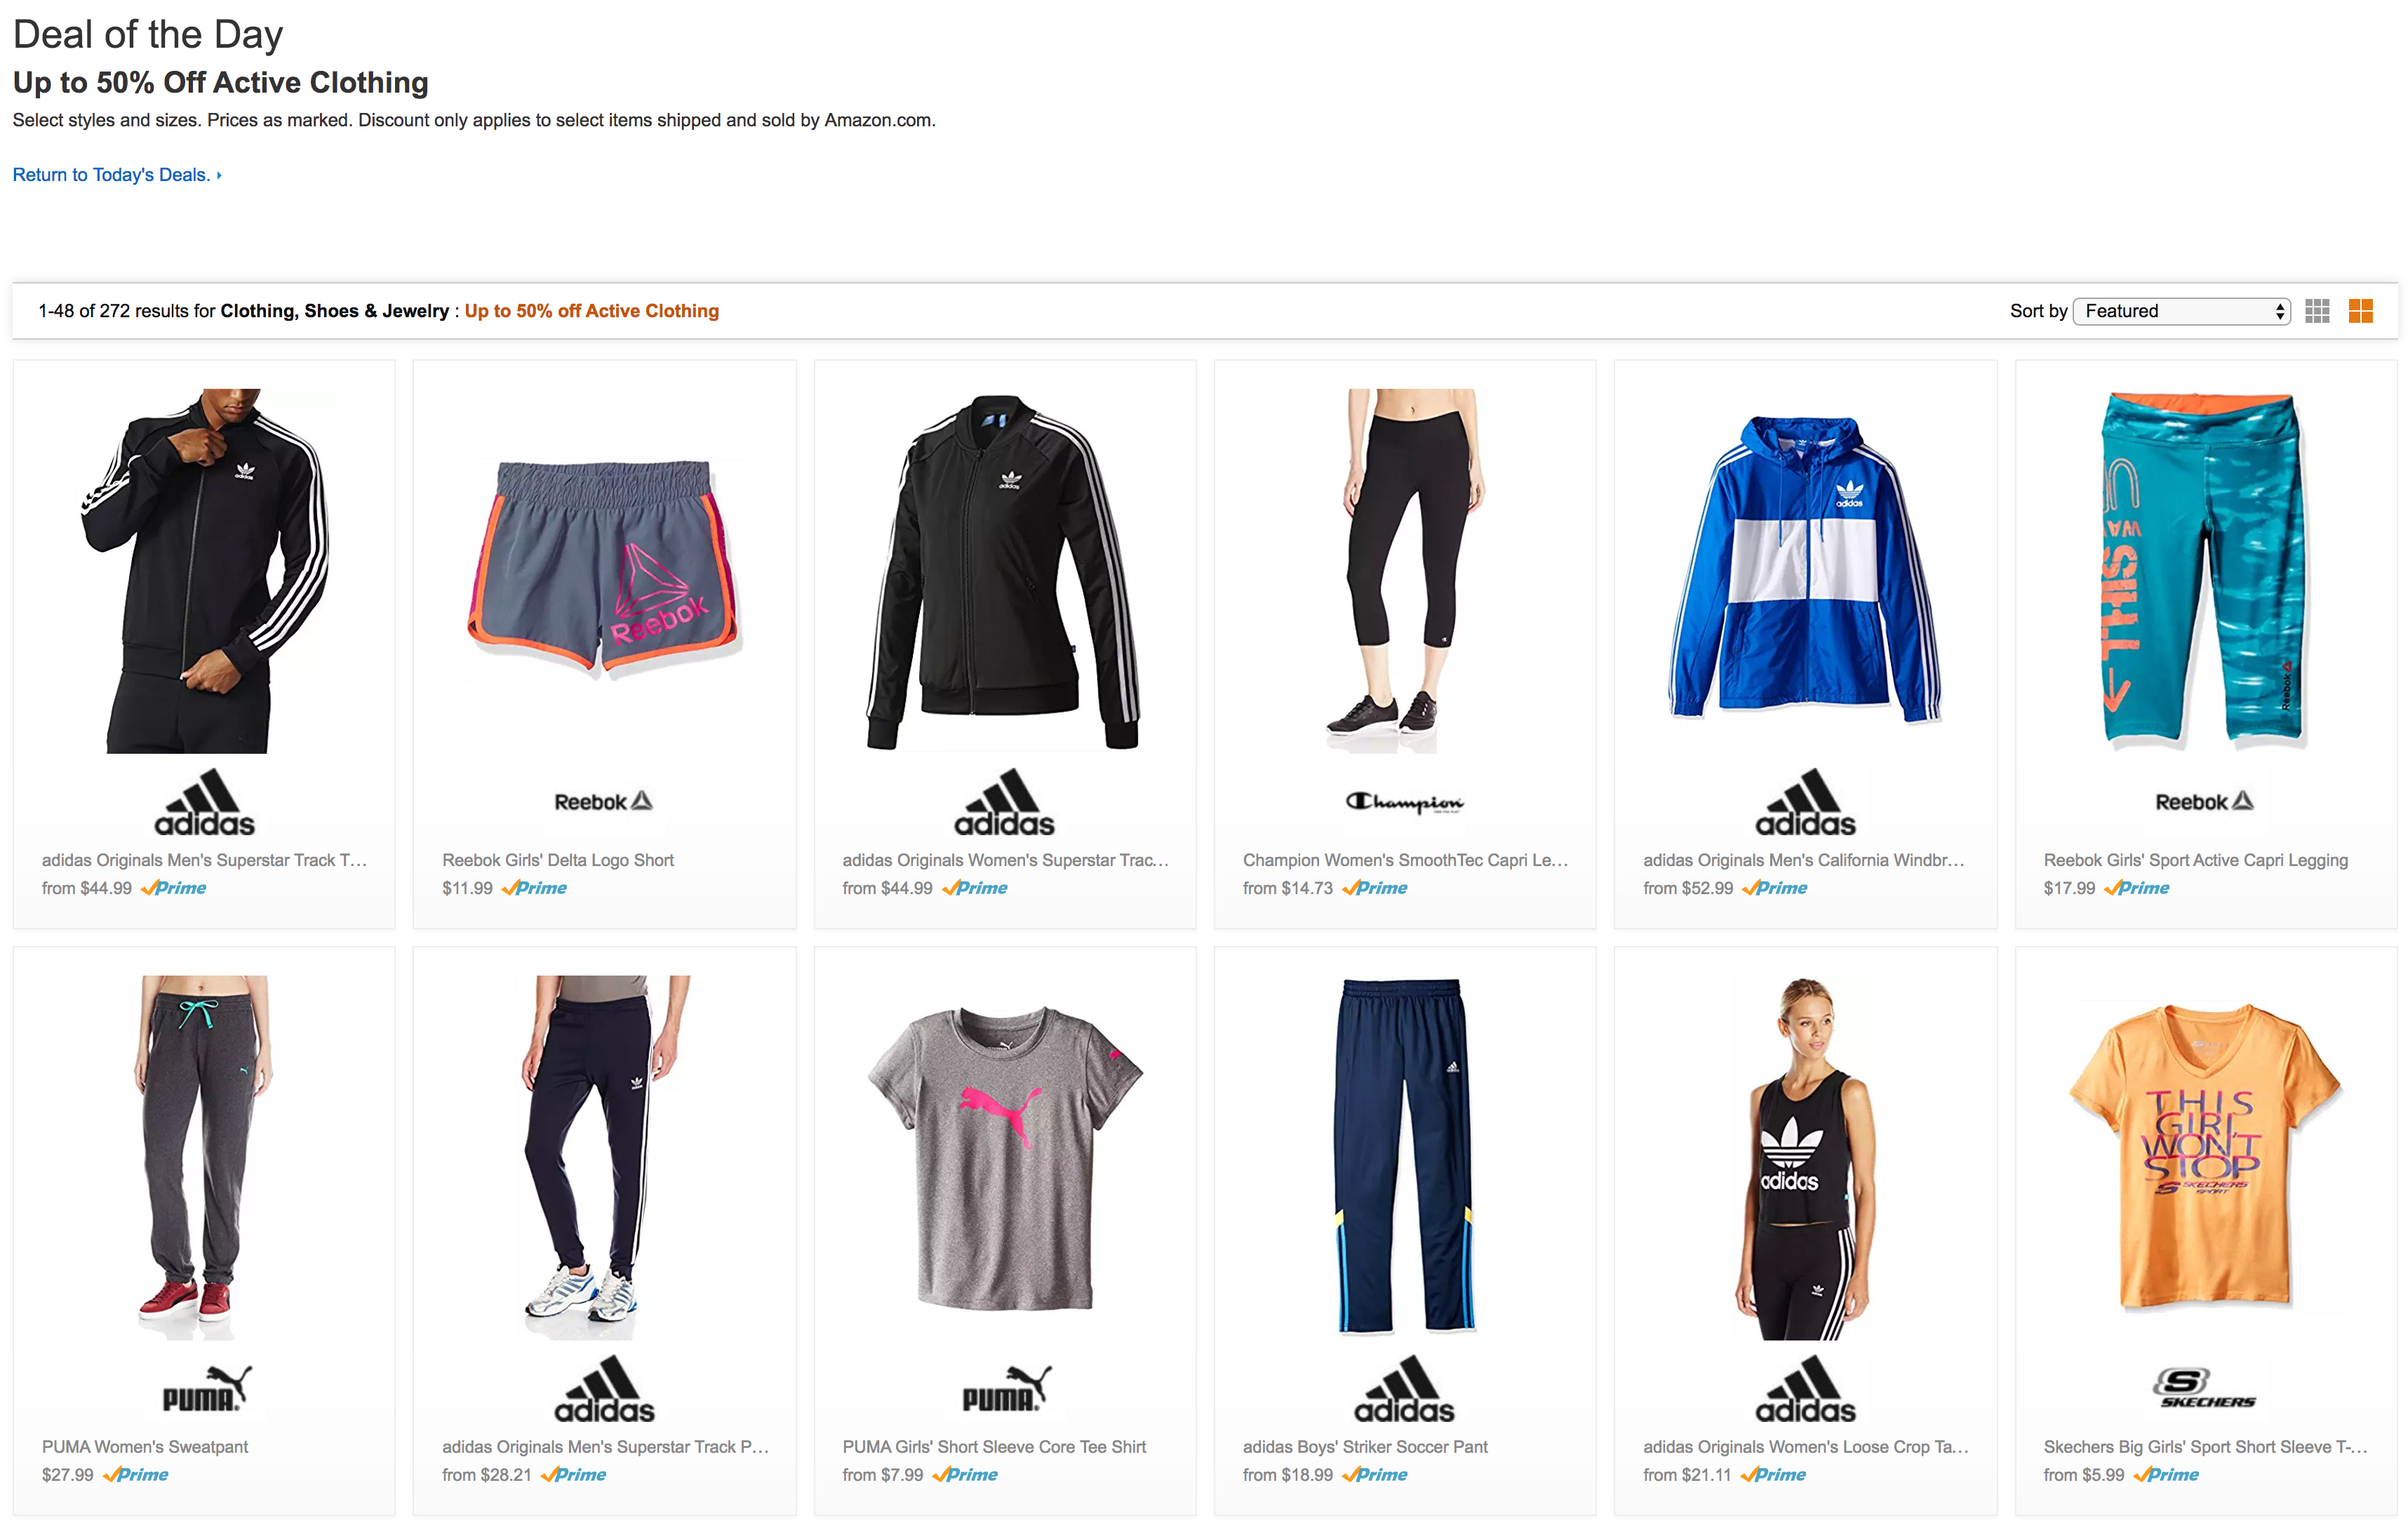Click the Prime badge next to $11.99
The image size is (2408, 1530).
click(534, 888)
